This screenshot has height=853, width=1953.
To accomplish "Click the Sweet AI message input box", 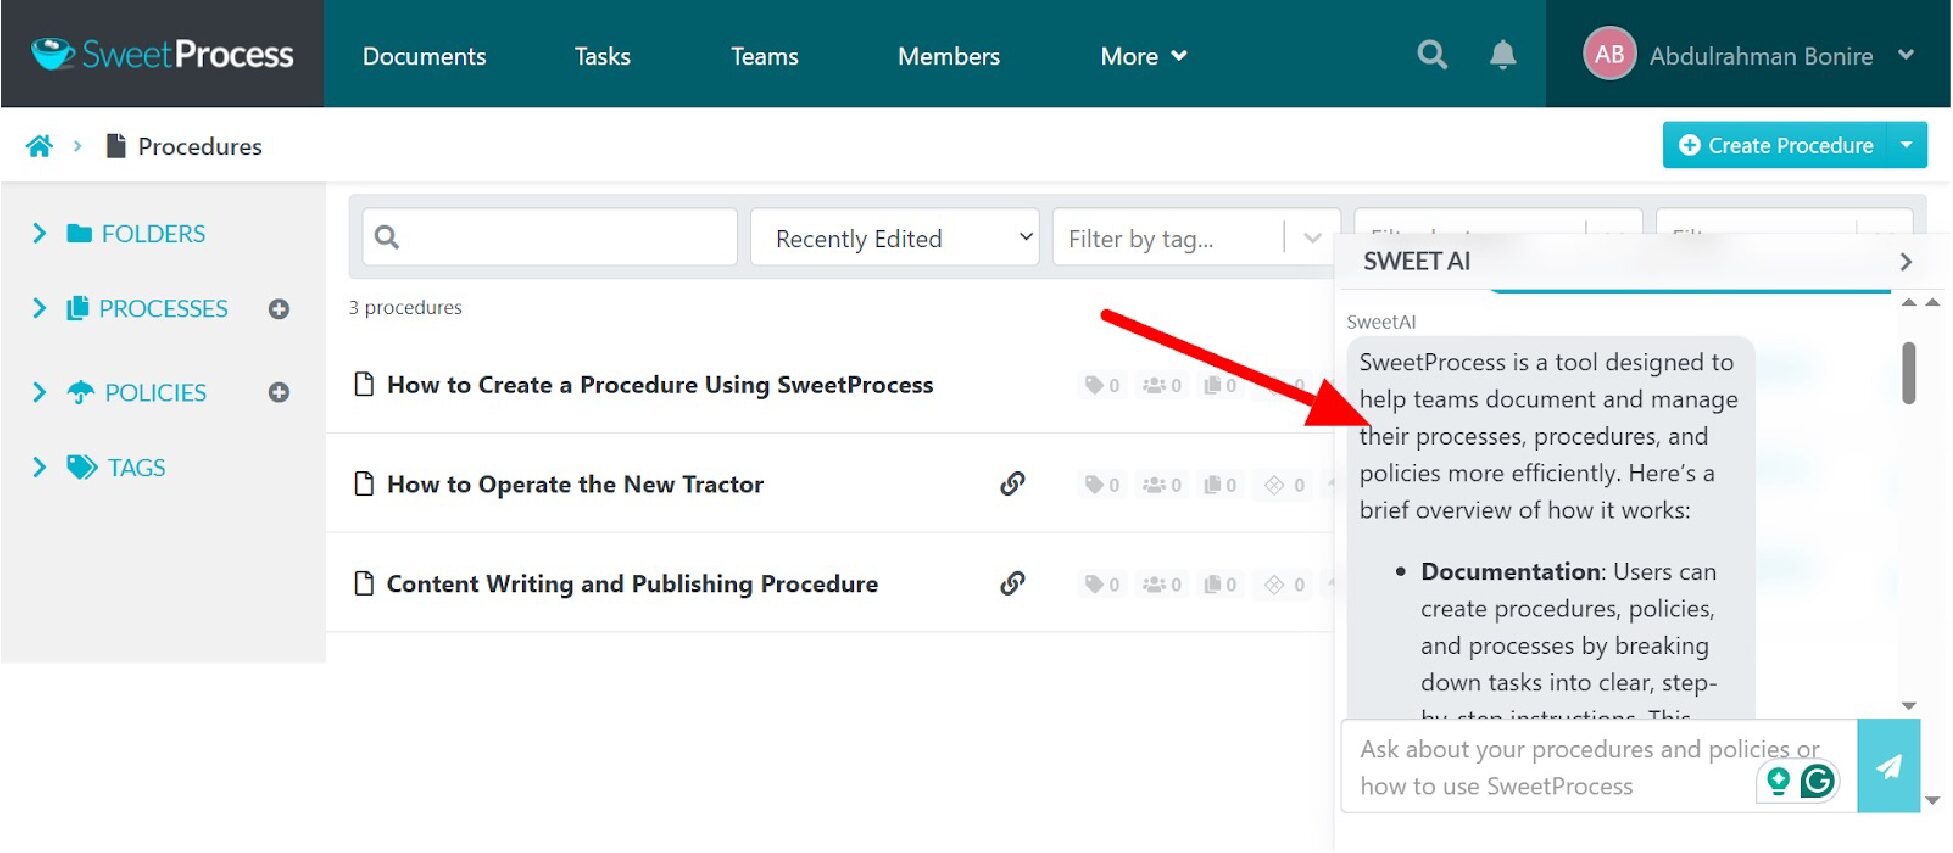I will click(1598, 767).
